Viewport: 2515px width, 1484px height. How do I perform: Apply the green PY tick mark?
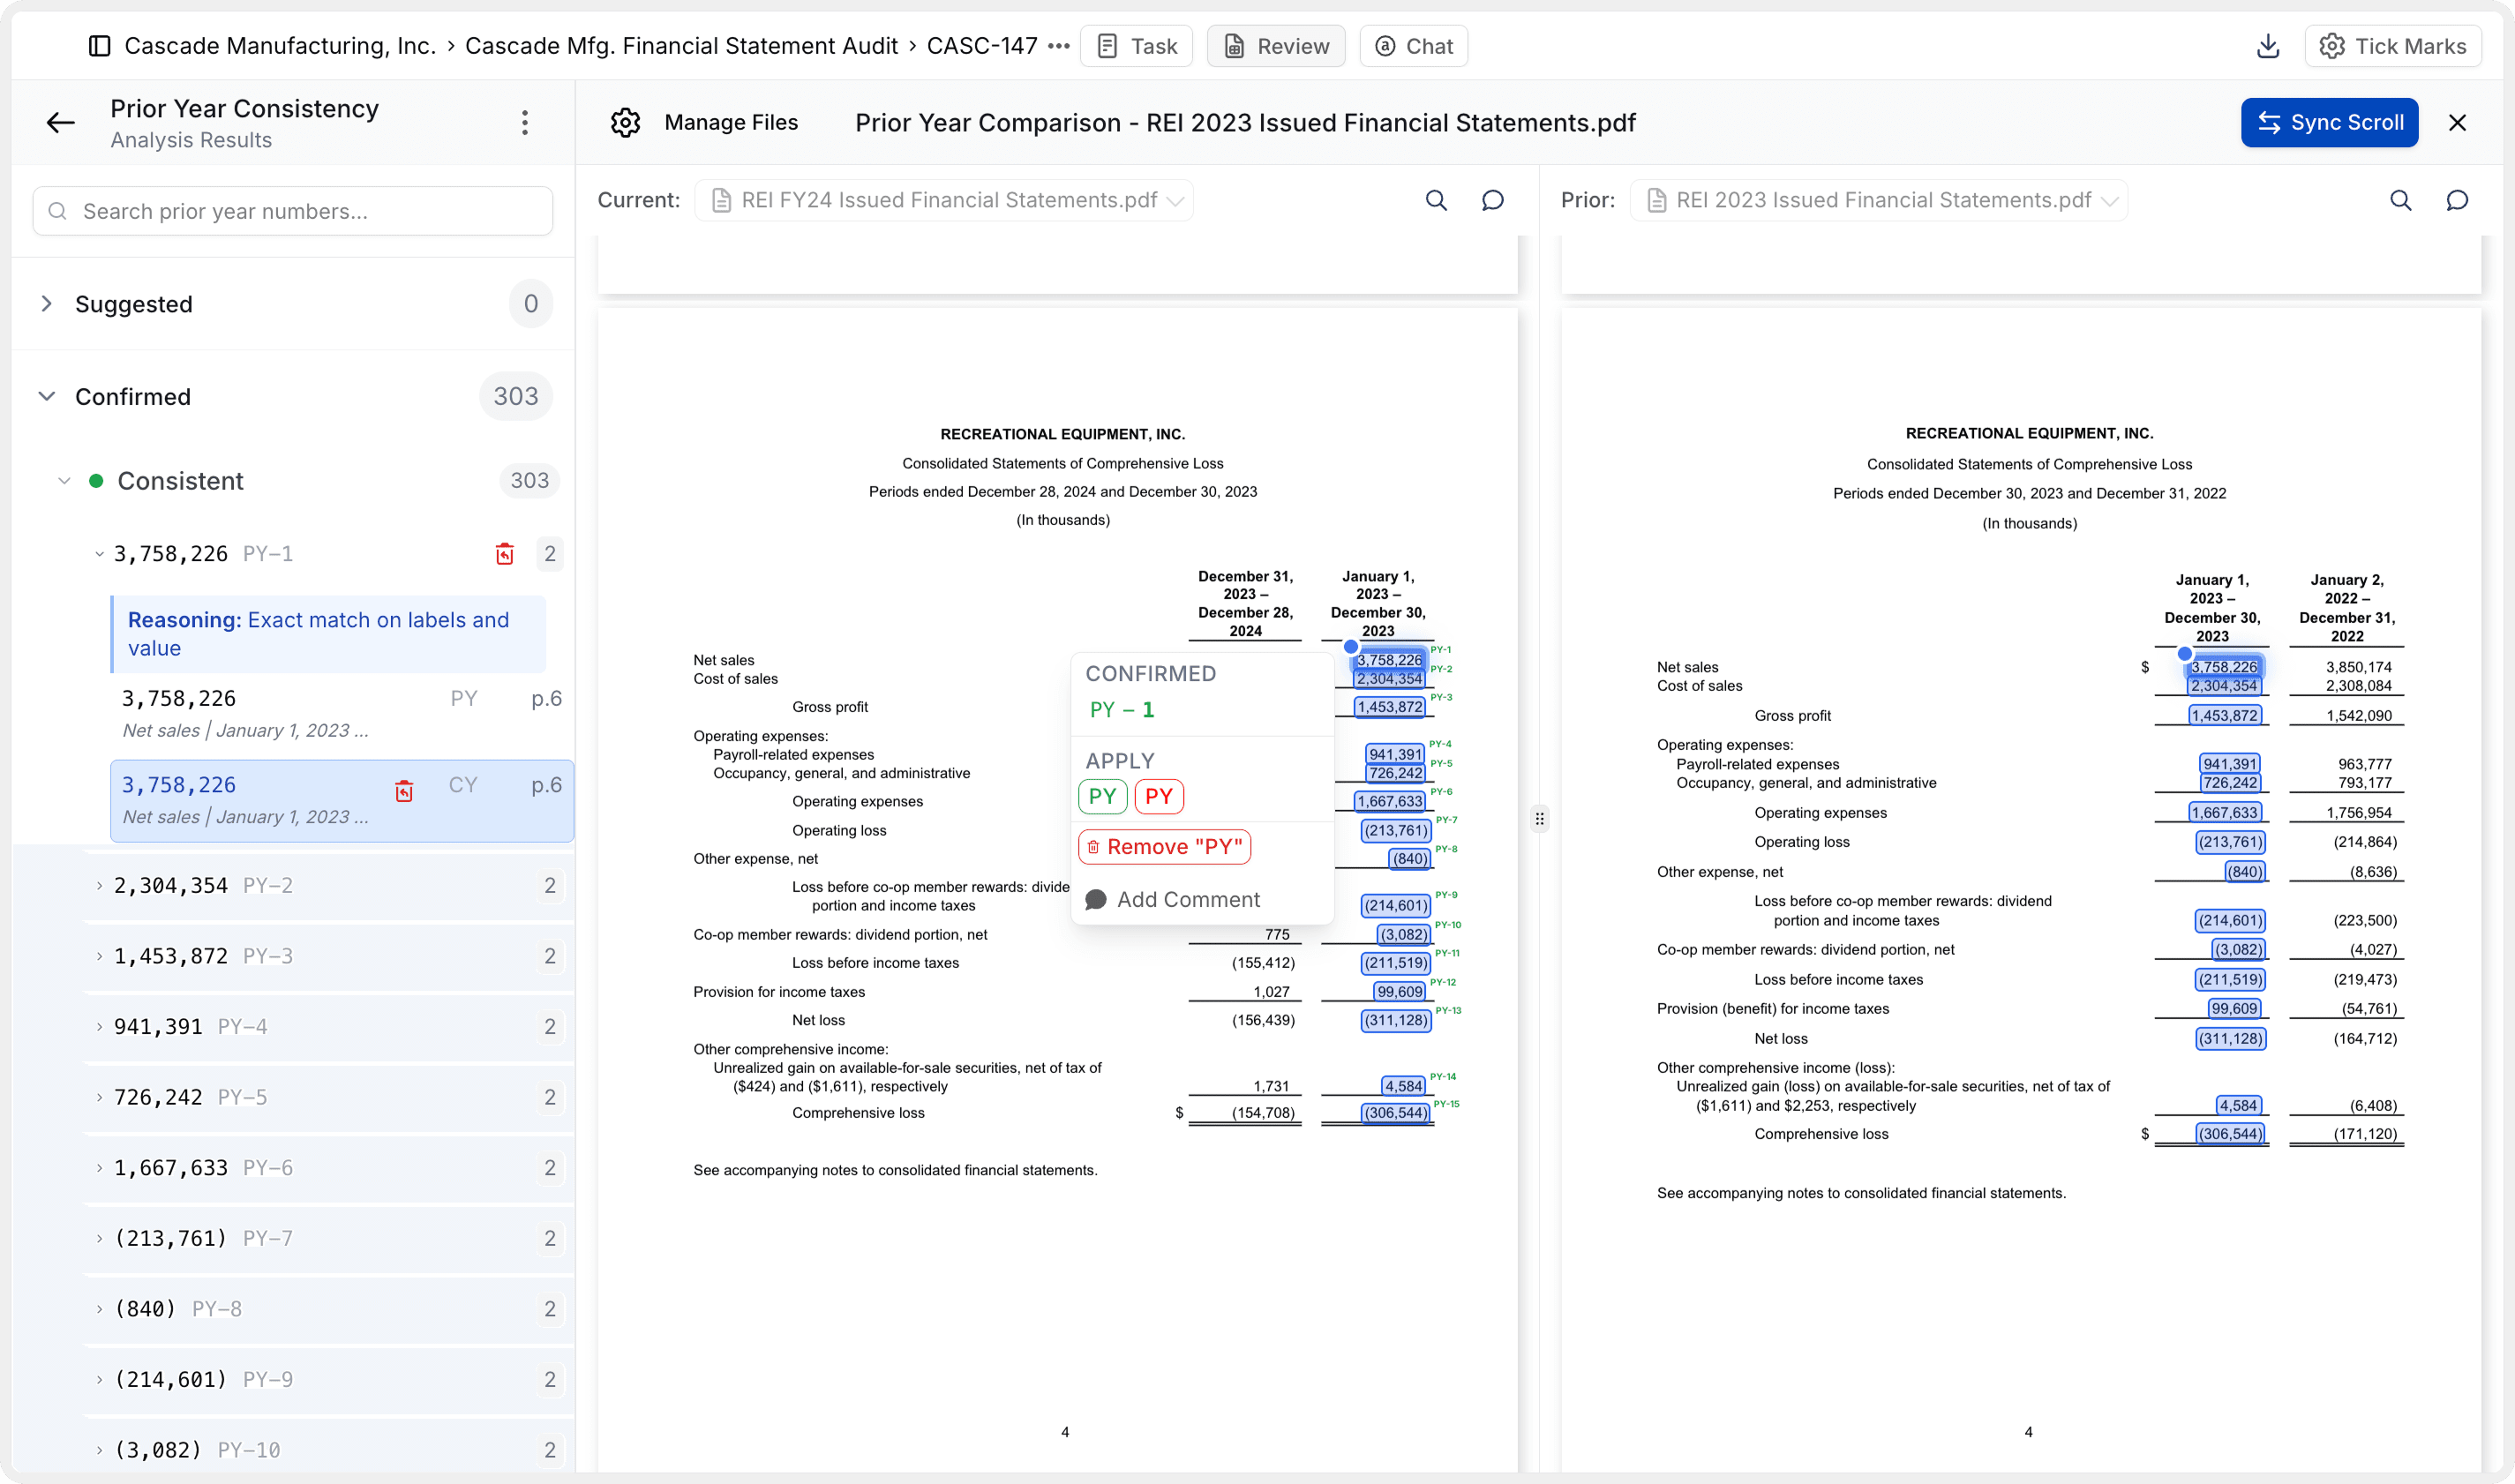pos(1103,796)
